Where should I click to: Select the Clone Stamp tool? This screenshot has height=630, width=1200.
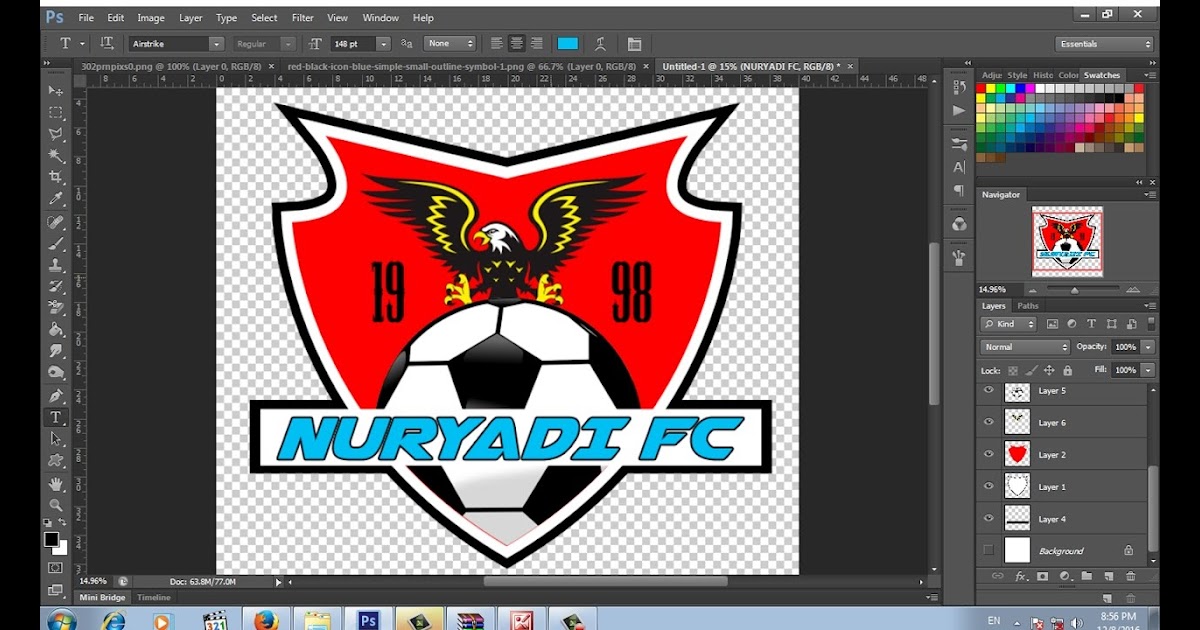click(56, 265)
